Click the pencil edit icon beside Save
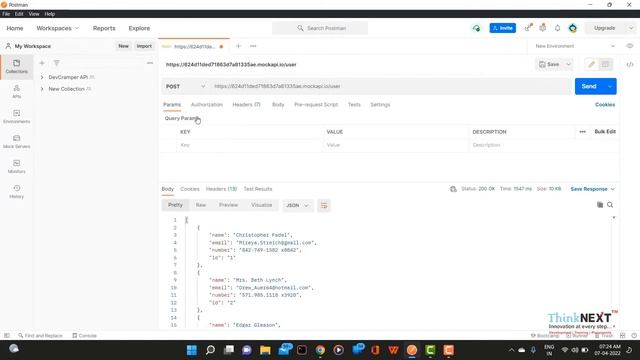Viewport: 640px width, 360px height. (591, 64)
